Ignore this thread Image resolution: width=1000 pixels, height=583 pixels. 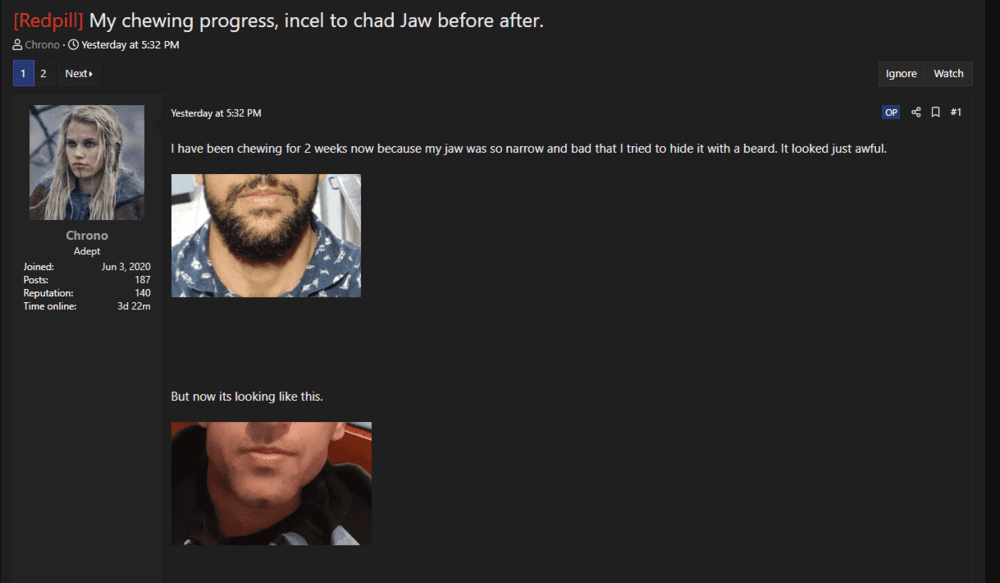[901, 73]
